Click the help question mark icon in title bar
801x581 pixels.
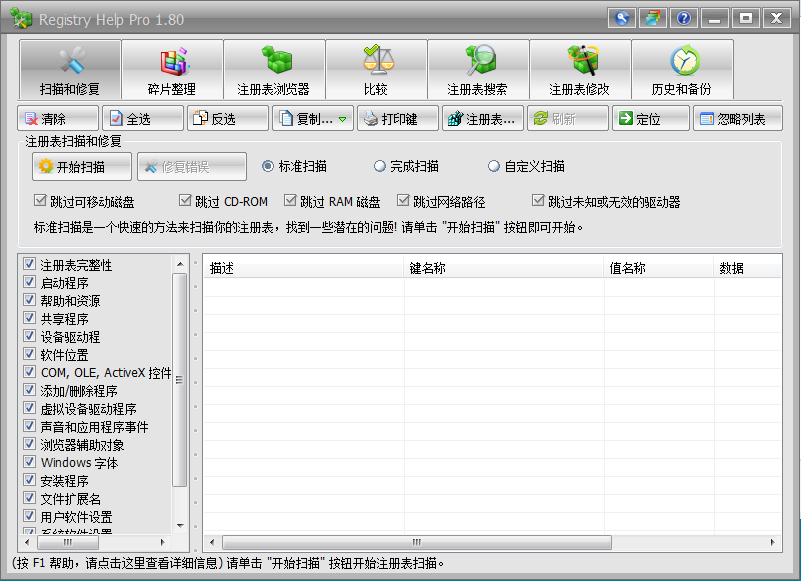(684, 18)
